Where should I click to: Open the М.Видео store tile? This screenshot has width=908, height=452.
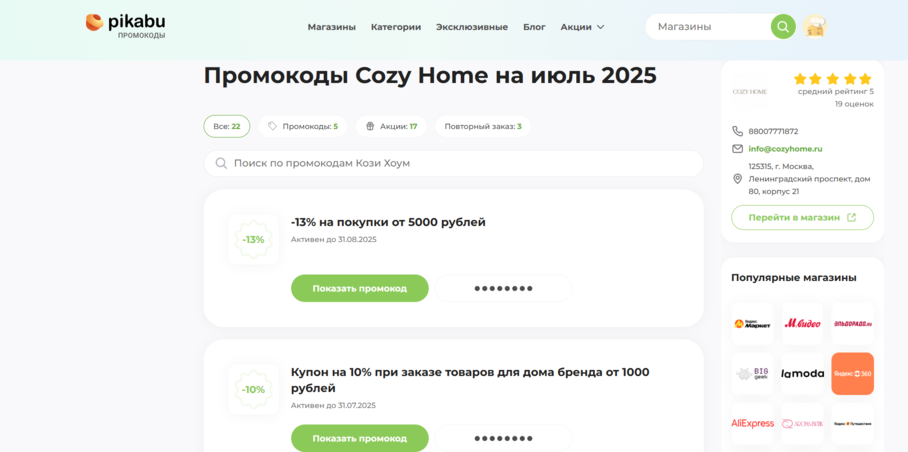click(x=802, y=324)
